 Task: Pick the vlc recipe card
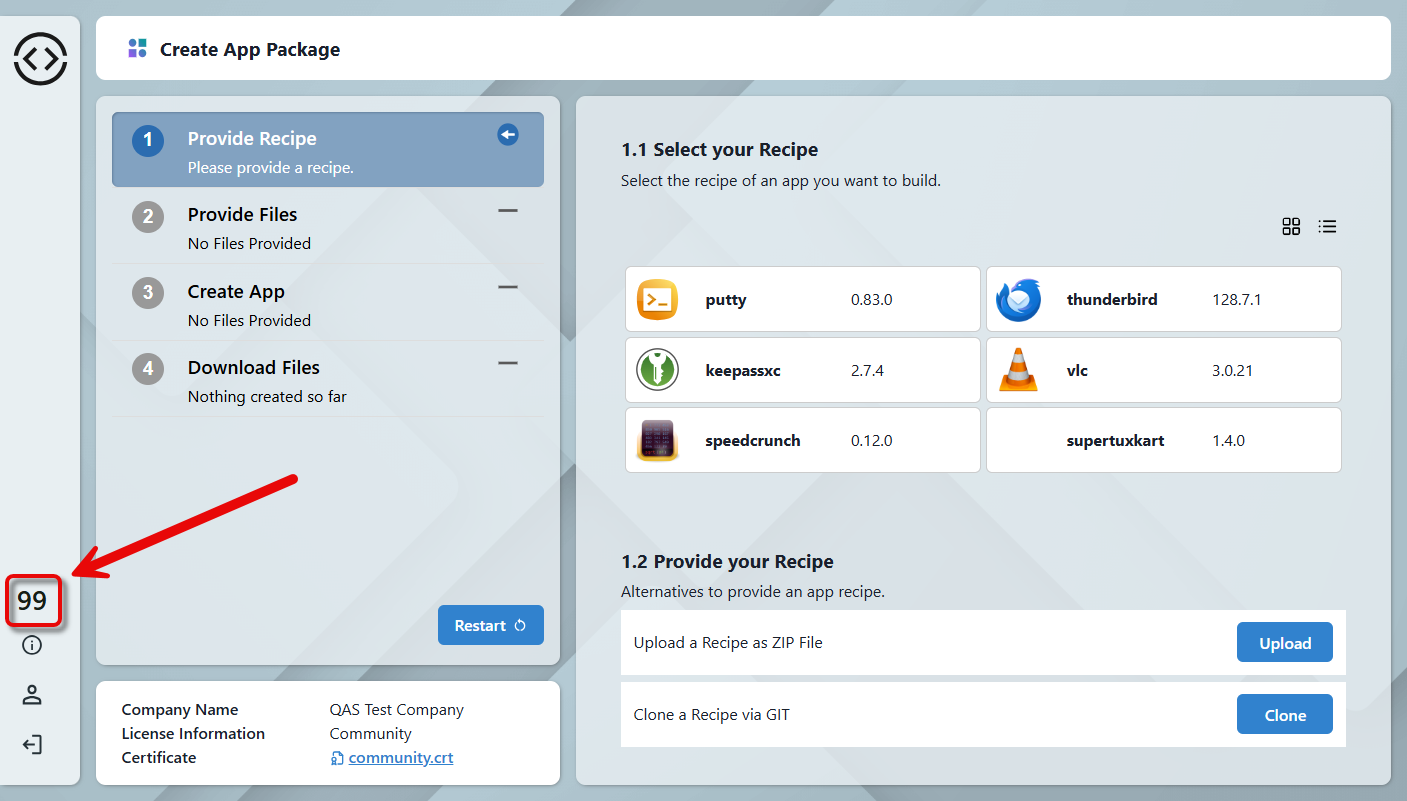(1163, 370)
